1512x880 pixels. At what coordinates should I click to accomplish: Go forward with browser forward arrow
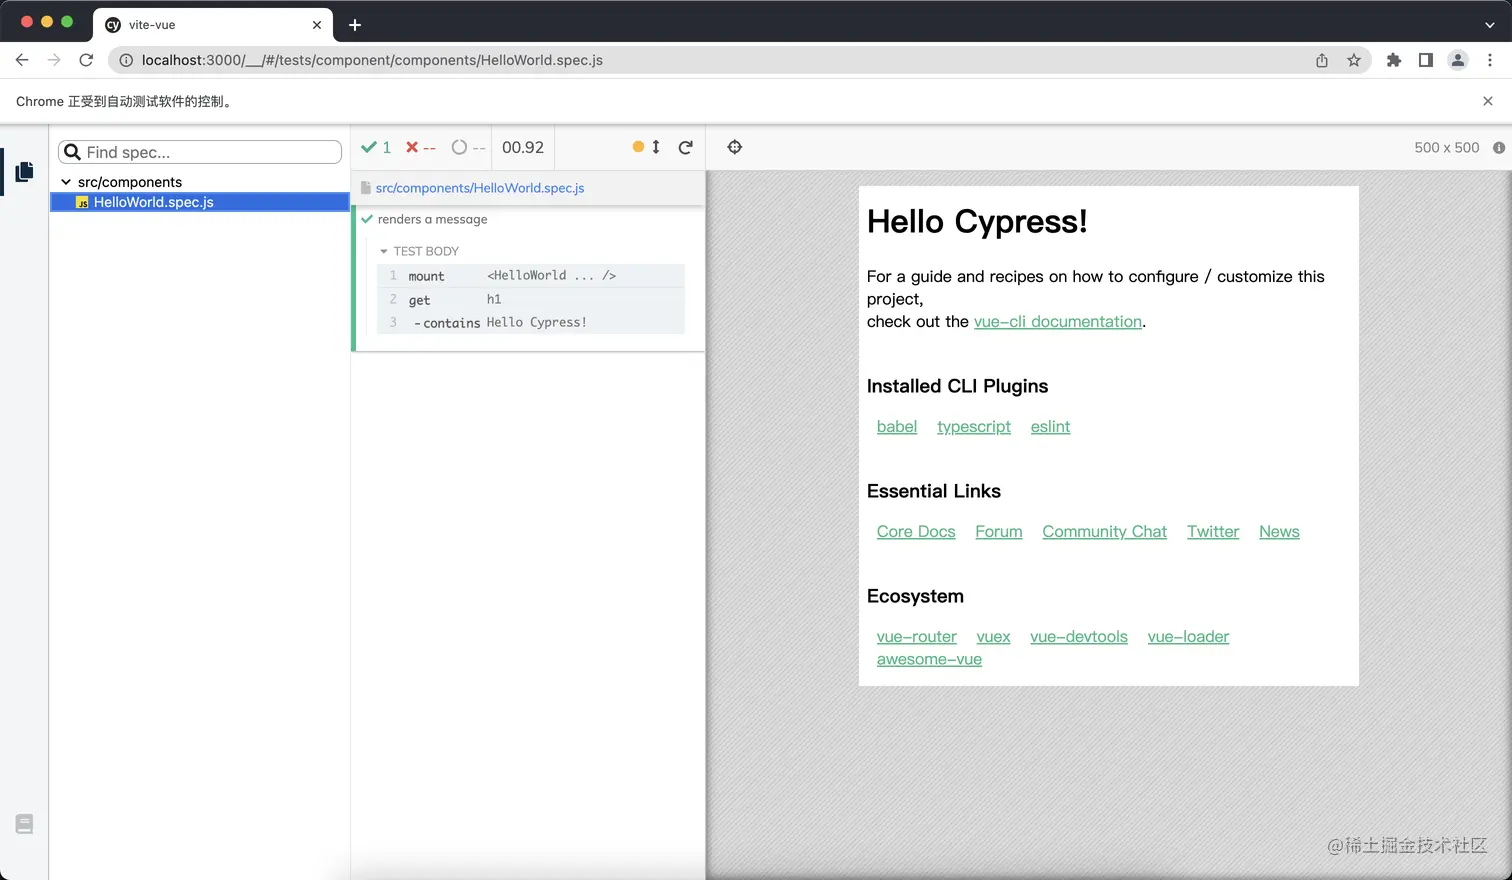click(x=54, y=60)
